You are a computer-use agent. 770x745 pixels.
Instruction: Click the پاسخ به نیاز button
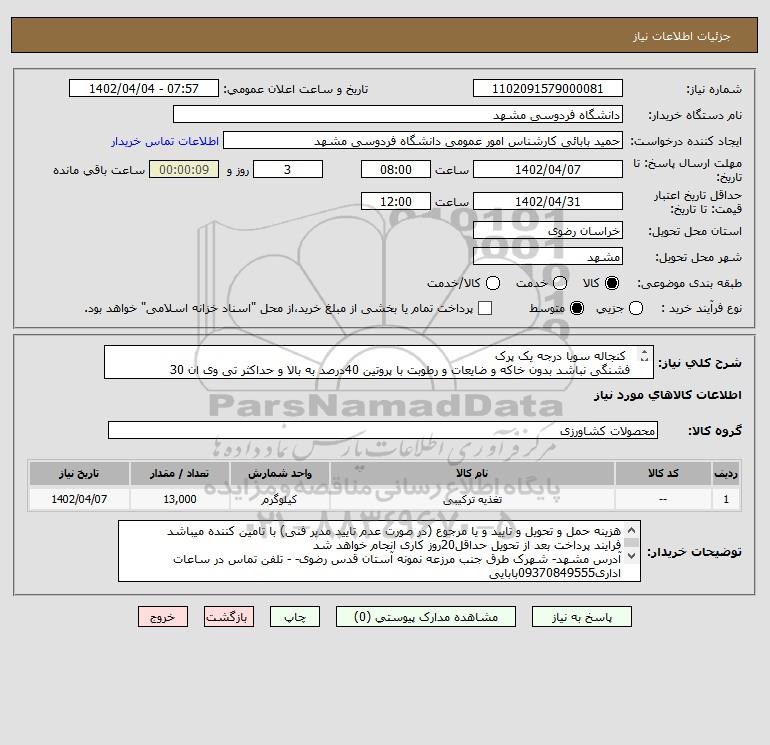tap(582, 617)
